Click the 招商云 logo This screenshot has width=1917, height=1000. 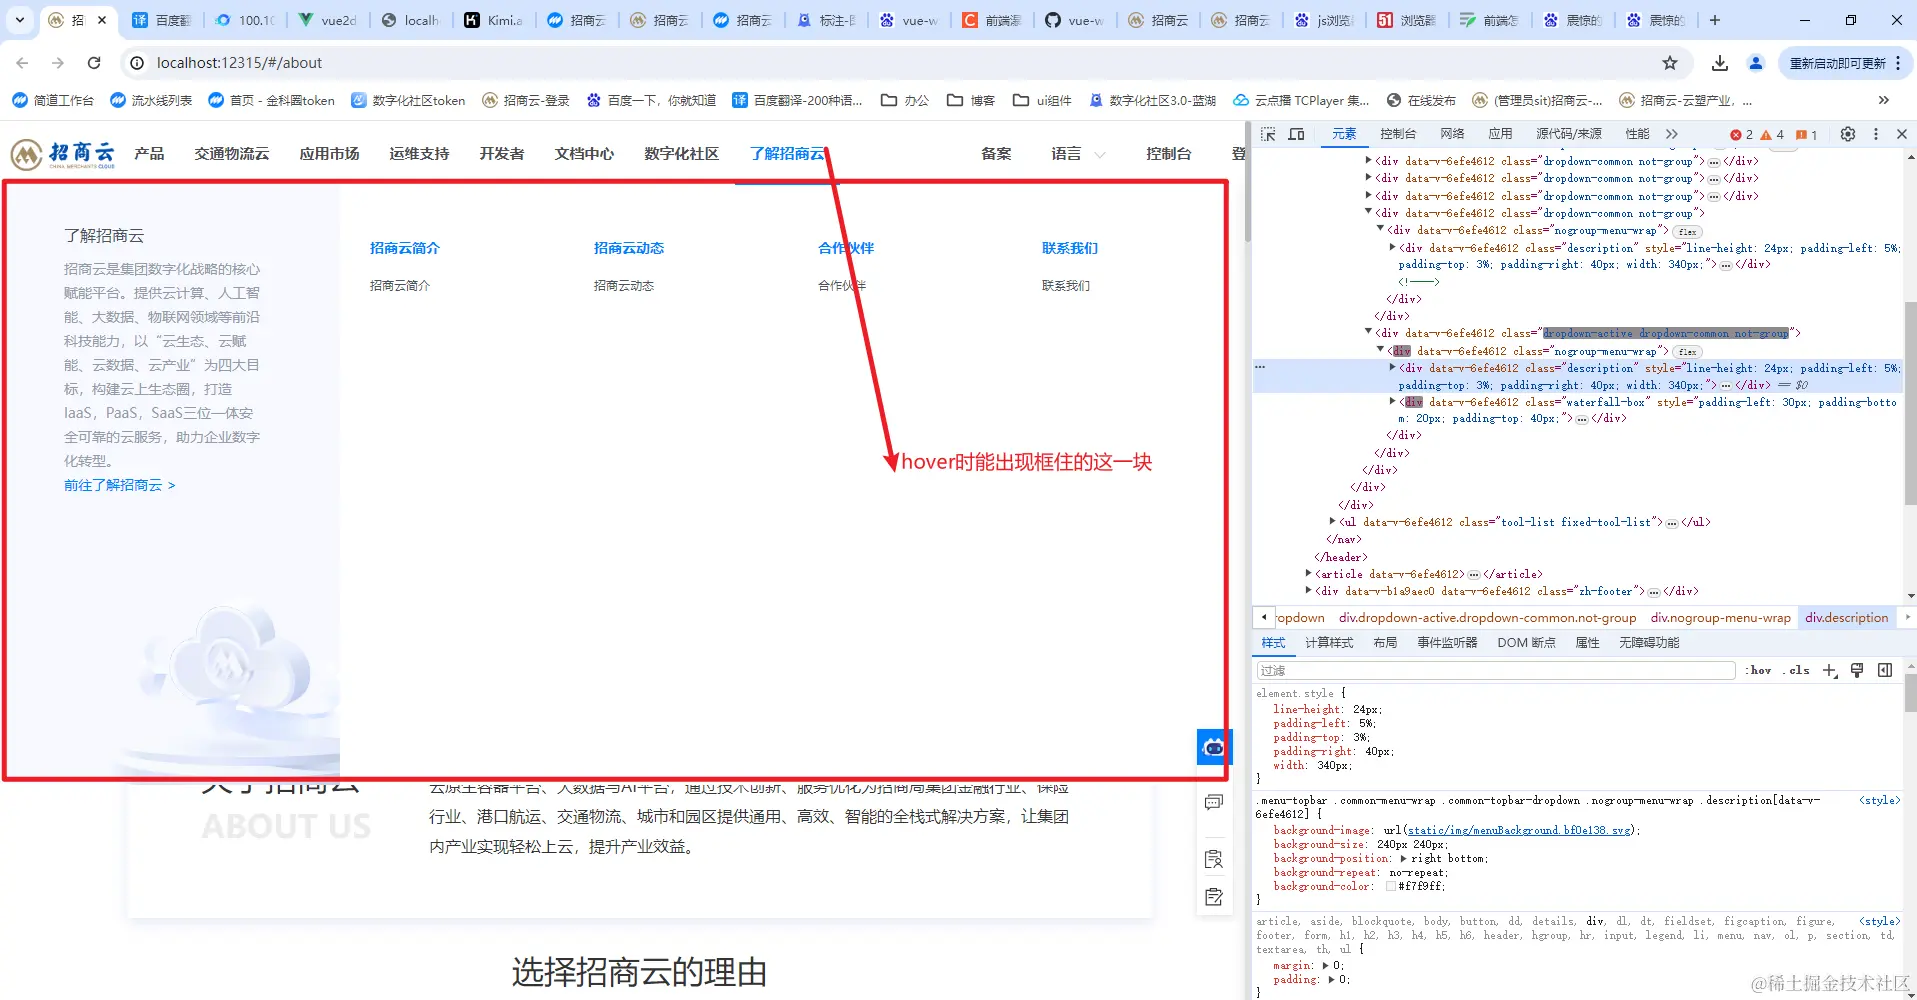[x=63, y=154]
